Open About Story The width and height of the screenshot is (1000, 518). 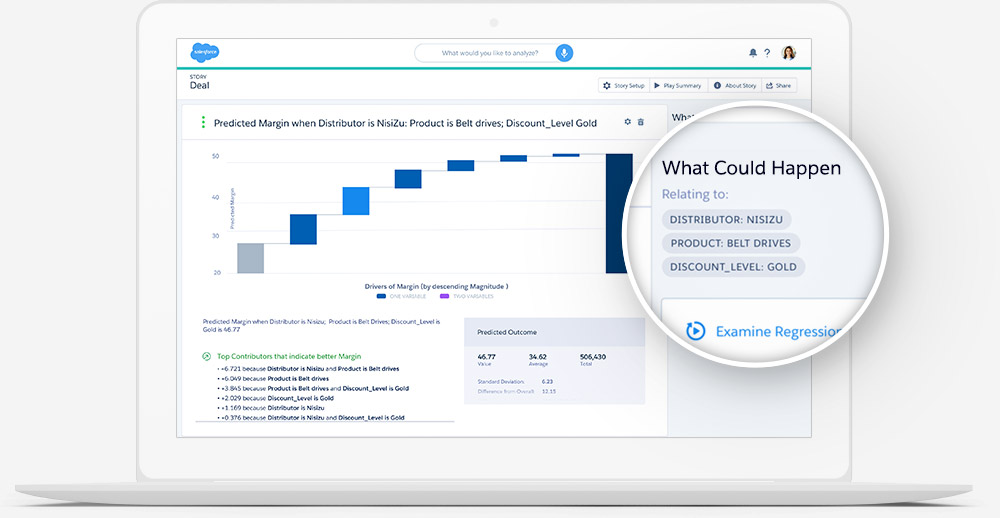pyautogui.click(x=735, y=85)
